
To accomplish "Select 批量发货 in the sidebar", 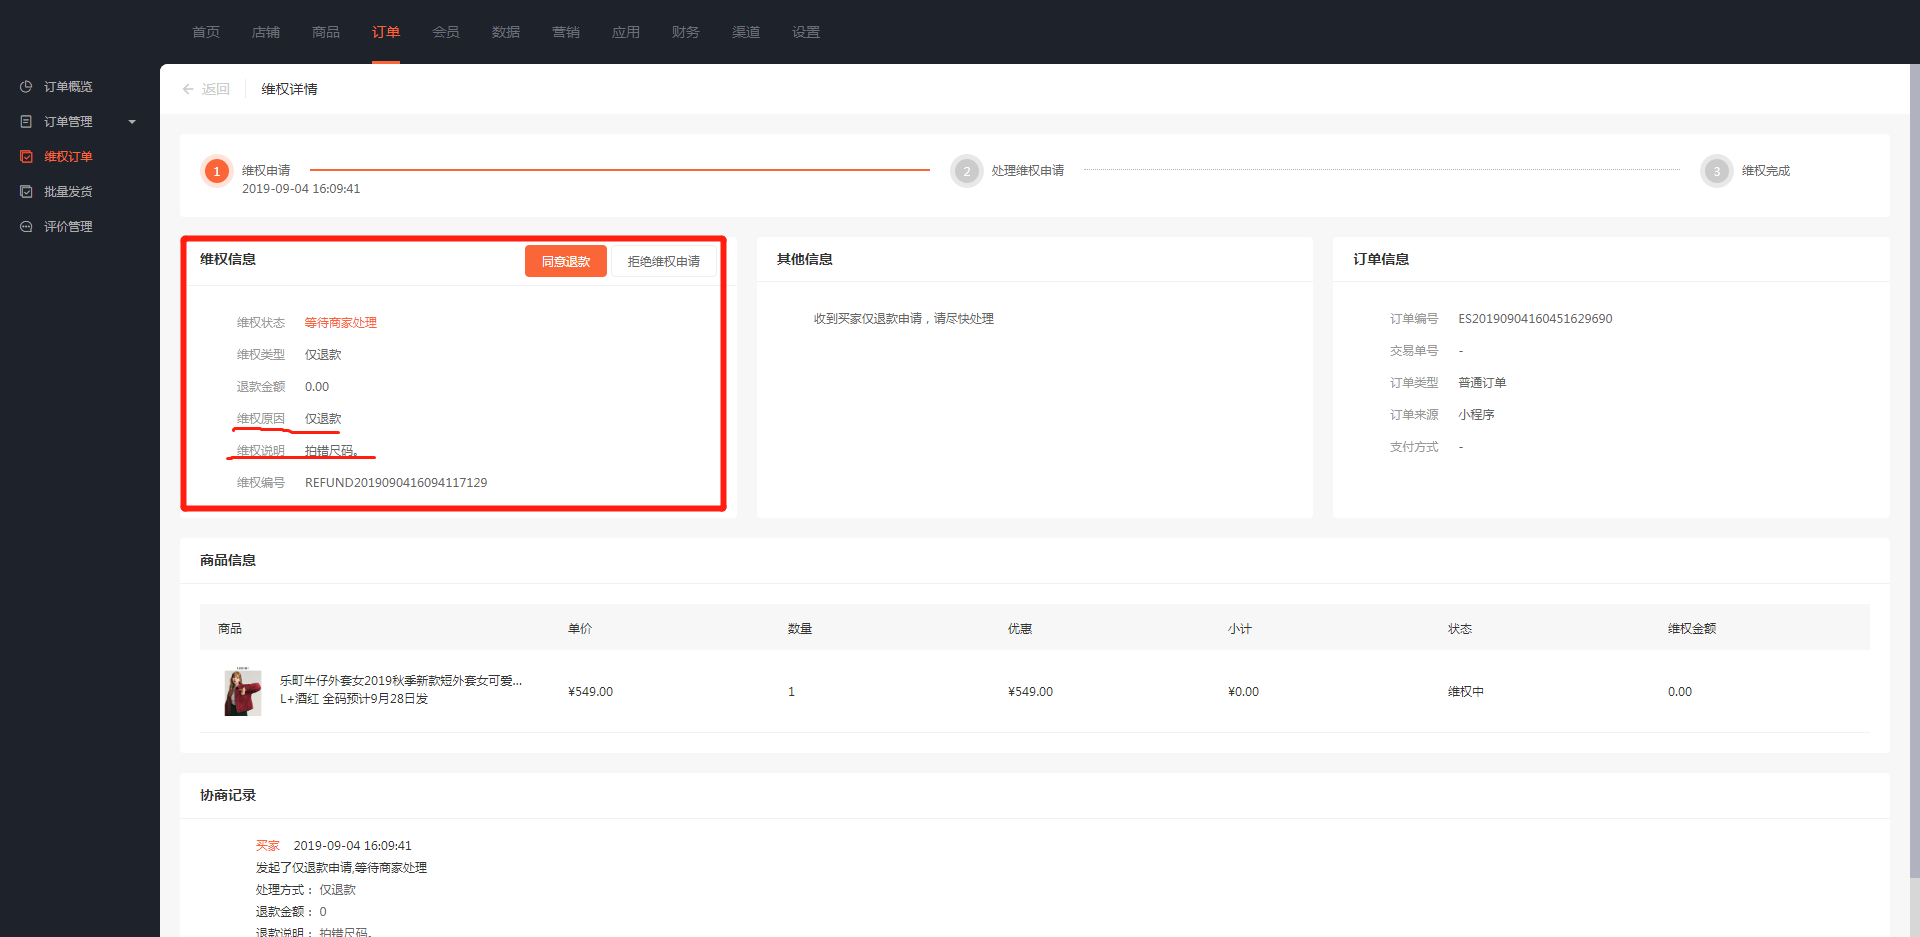I will 68,192.
